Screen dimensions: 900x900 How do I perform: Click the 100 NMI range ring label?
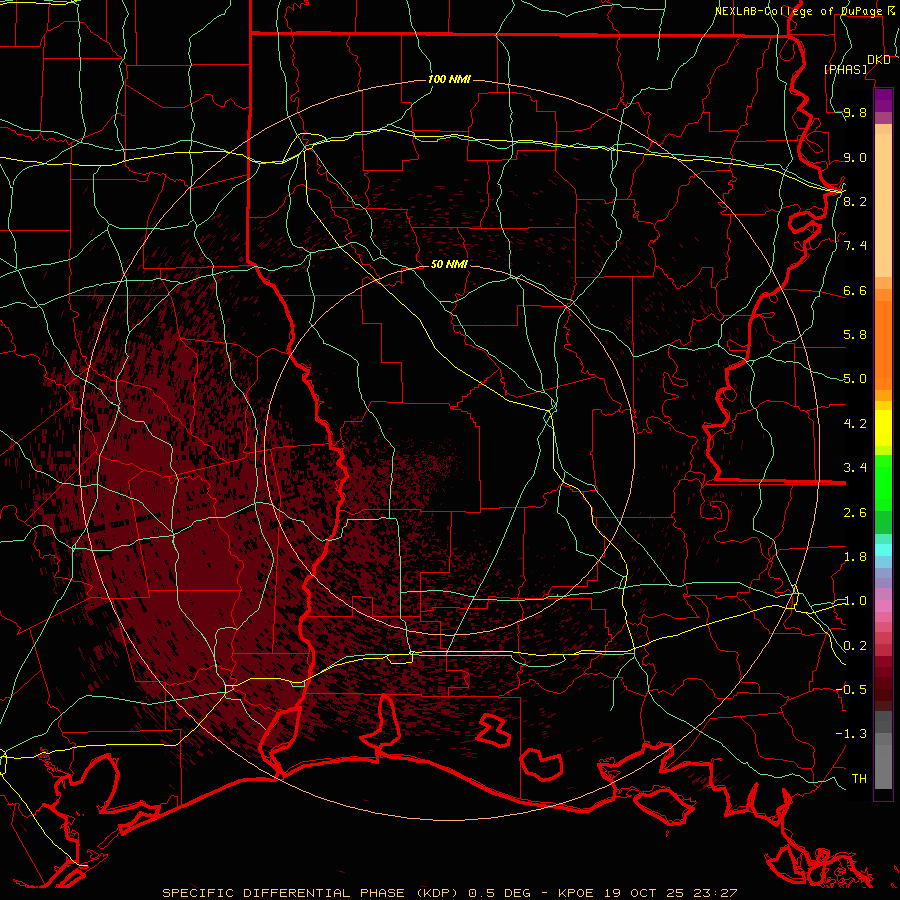449,79
